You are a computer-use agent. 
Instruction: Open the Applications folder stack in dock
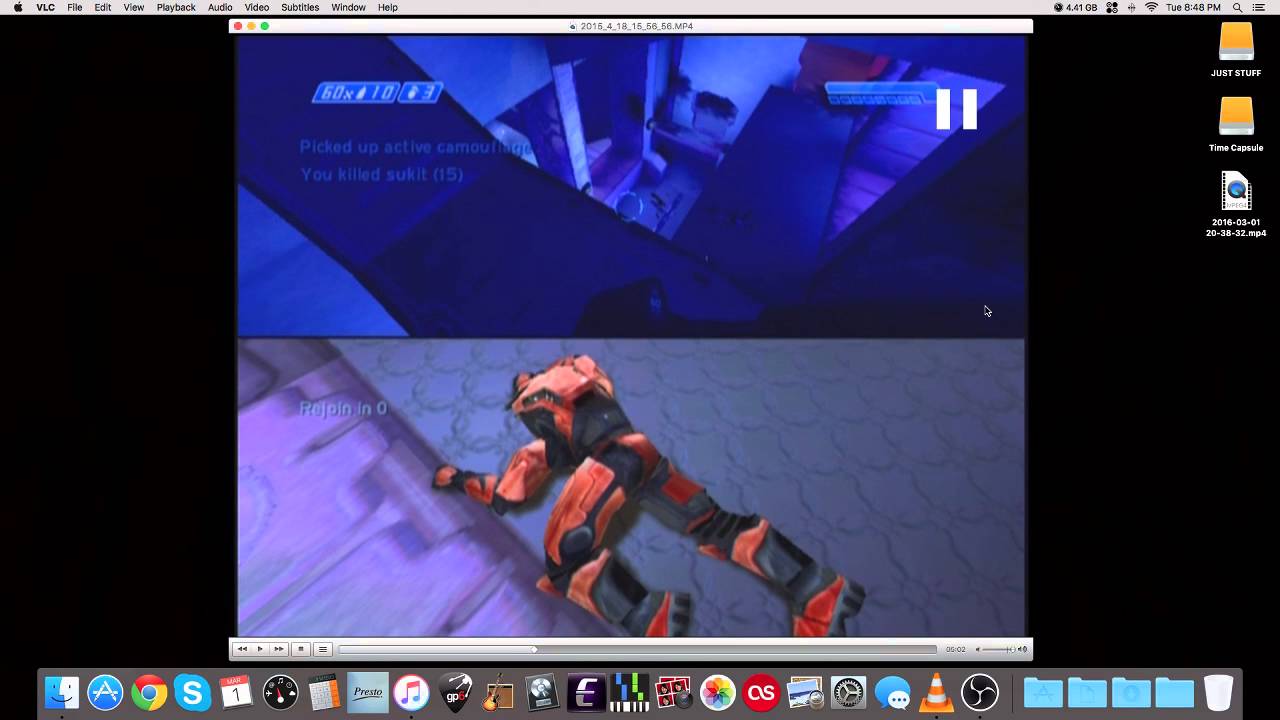1043,692
